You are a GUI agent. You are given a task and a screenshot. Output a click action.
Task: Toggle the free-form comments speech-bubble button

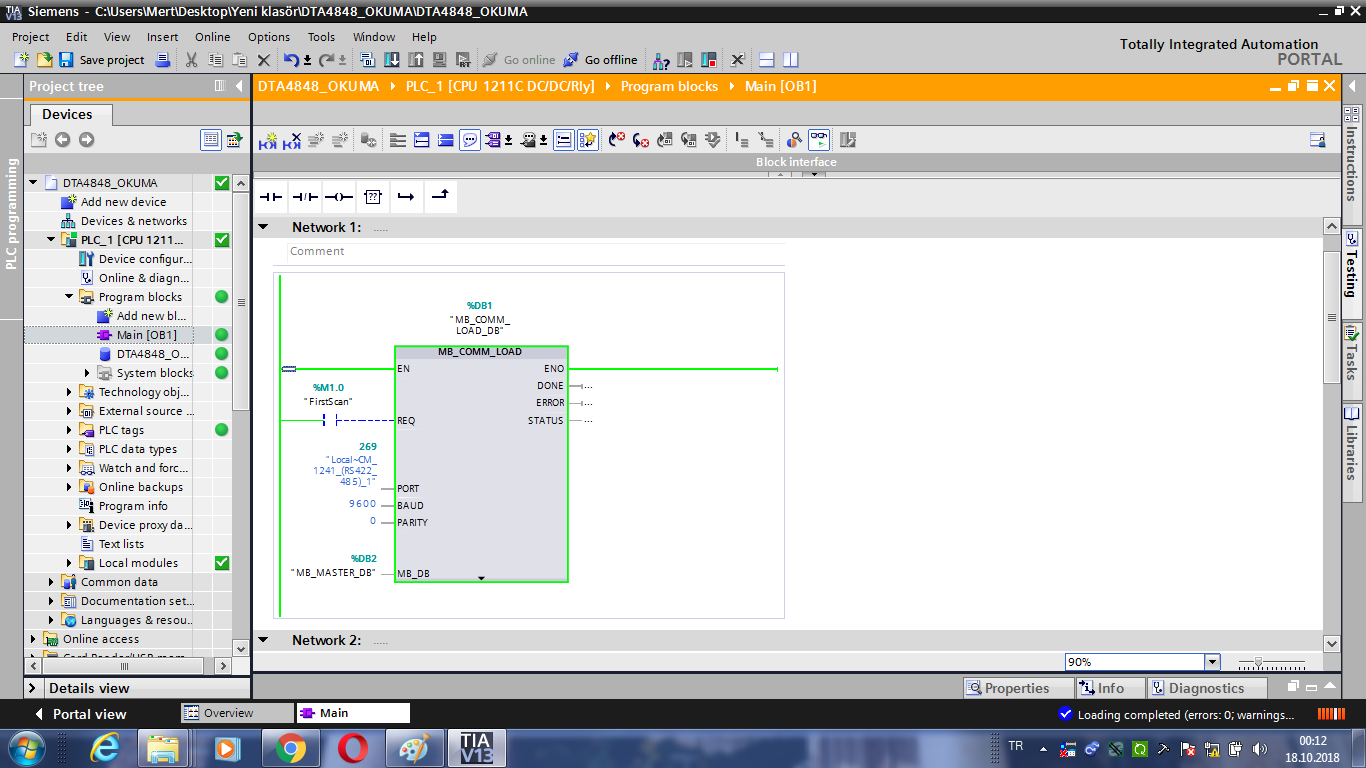click(x=470, y=141)
